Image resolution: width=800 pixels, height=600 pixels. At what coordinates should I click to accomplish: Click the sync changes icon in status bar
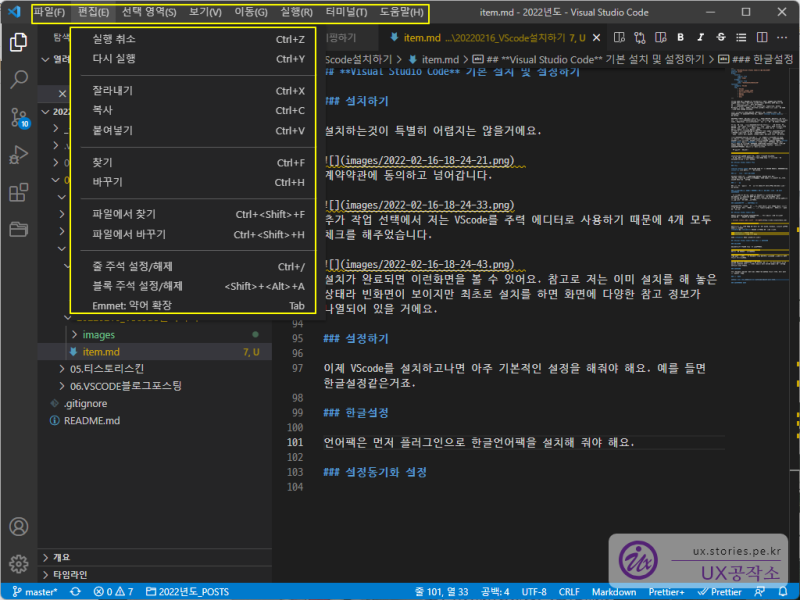pos(76,591)
